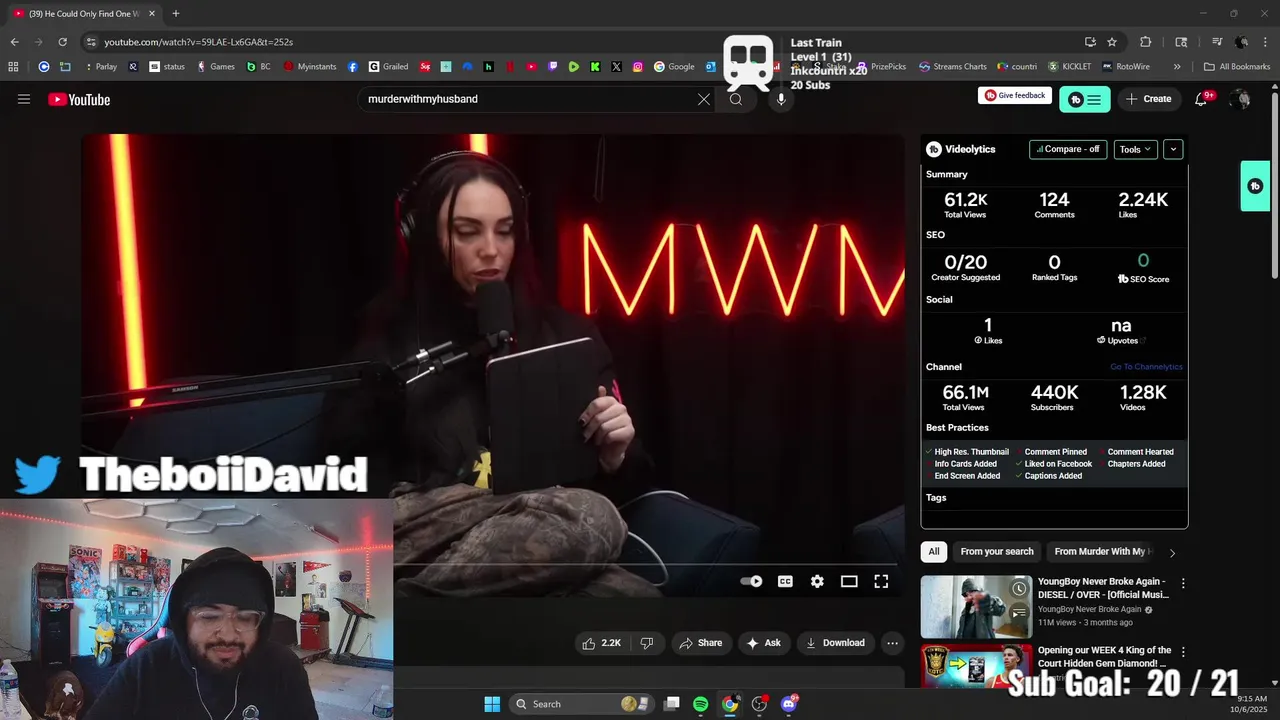
Task: Bookmark this page with the star
Action: 1112,42
